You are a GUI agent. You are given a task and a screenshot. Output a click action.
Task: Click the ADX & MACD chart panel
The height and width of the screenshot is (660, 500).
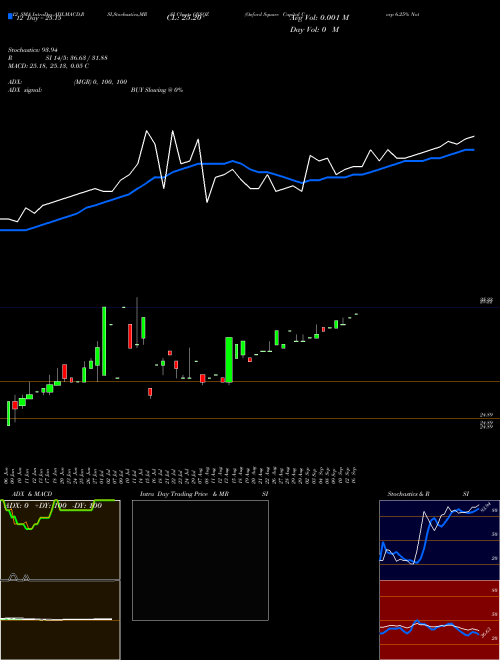click(60, 580)
